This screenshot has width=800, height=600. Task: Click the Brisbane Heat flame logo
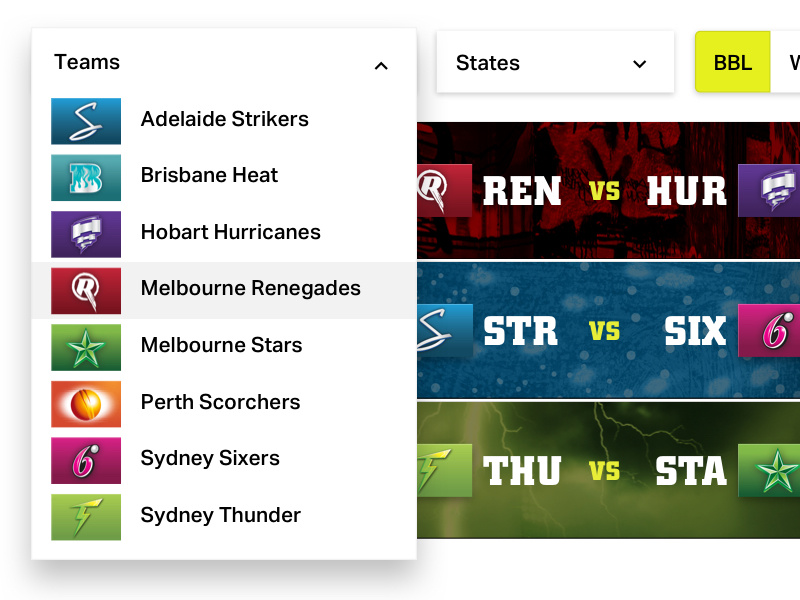click(86, 175)
